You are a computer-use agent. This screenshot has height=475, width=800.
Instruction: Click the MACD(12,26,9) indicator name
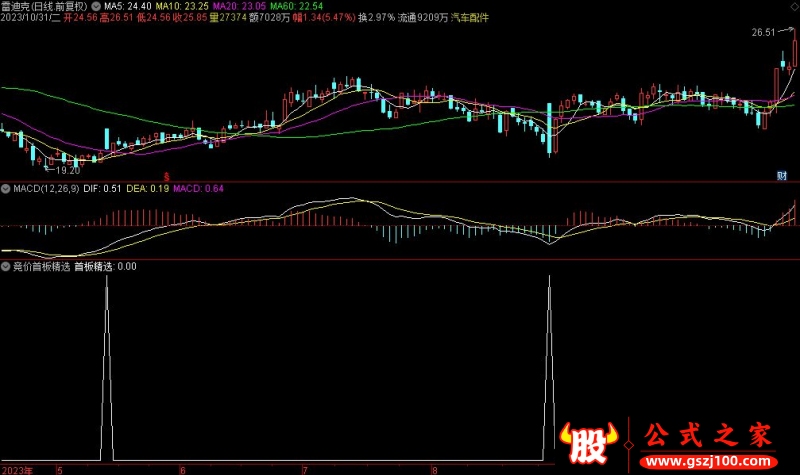pyautogui.click(x=46, y=189)
